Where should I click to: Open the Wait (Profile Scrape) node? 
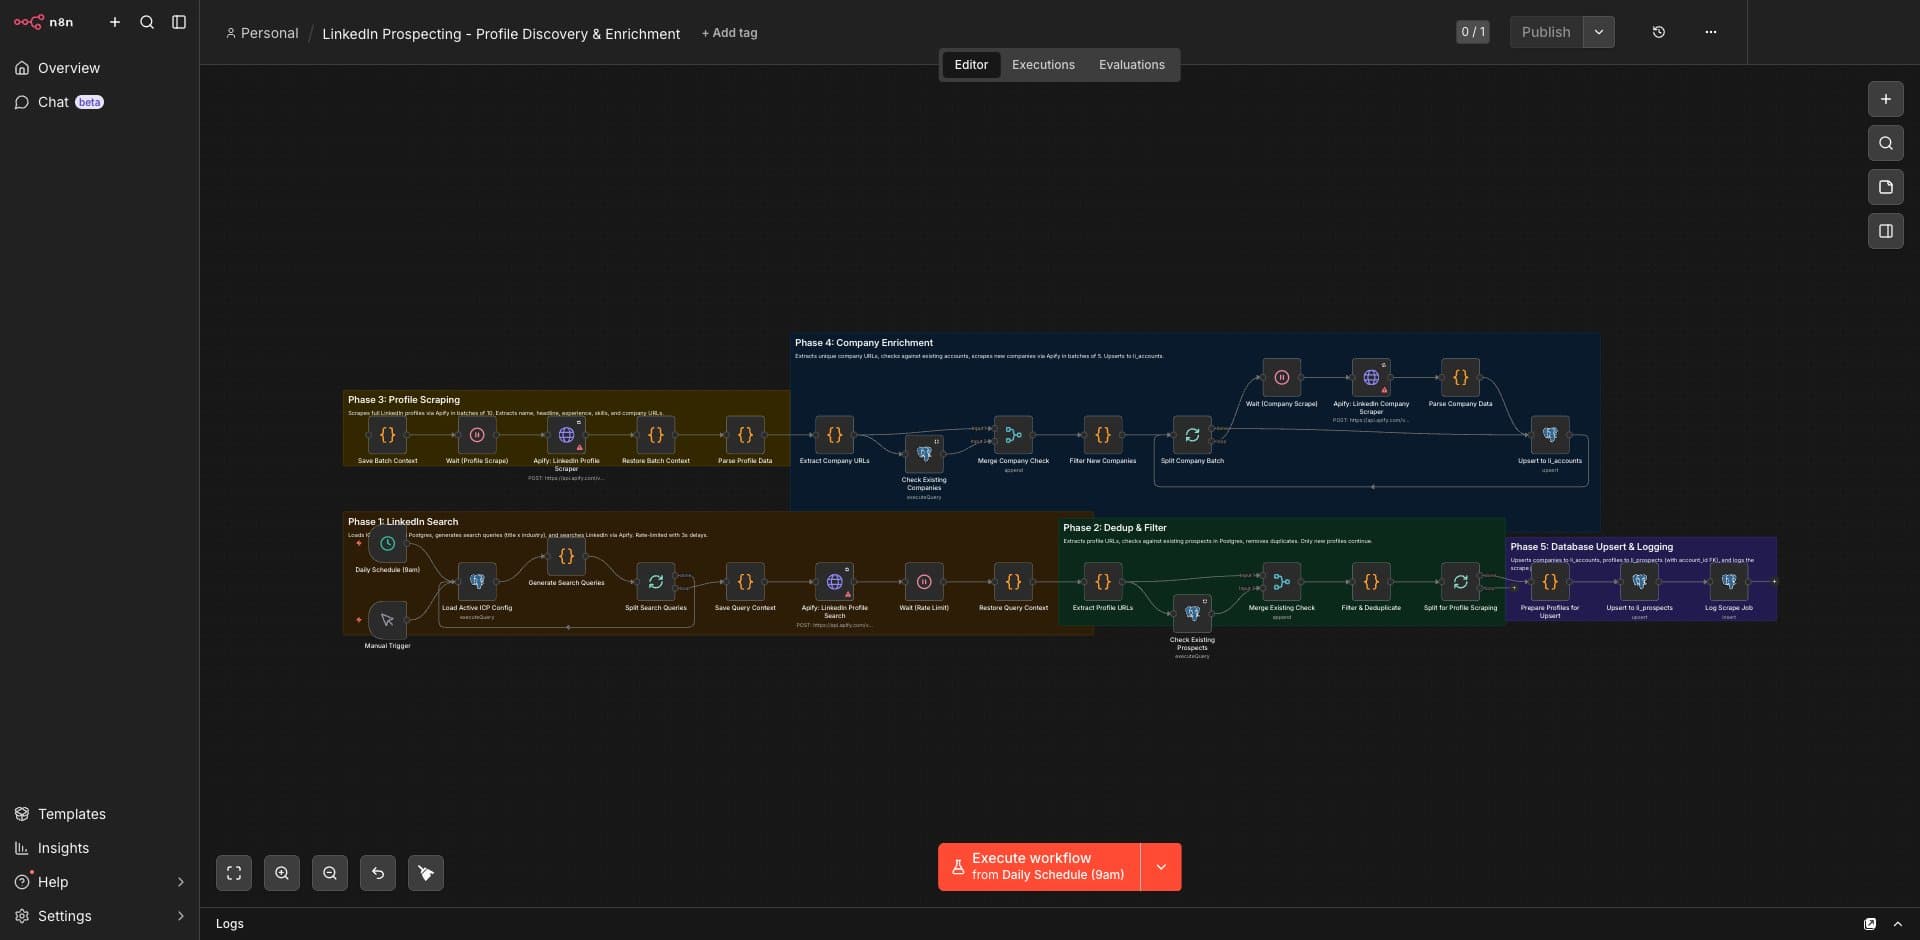point(477,435)
